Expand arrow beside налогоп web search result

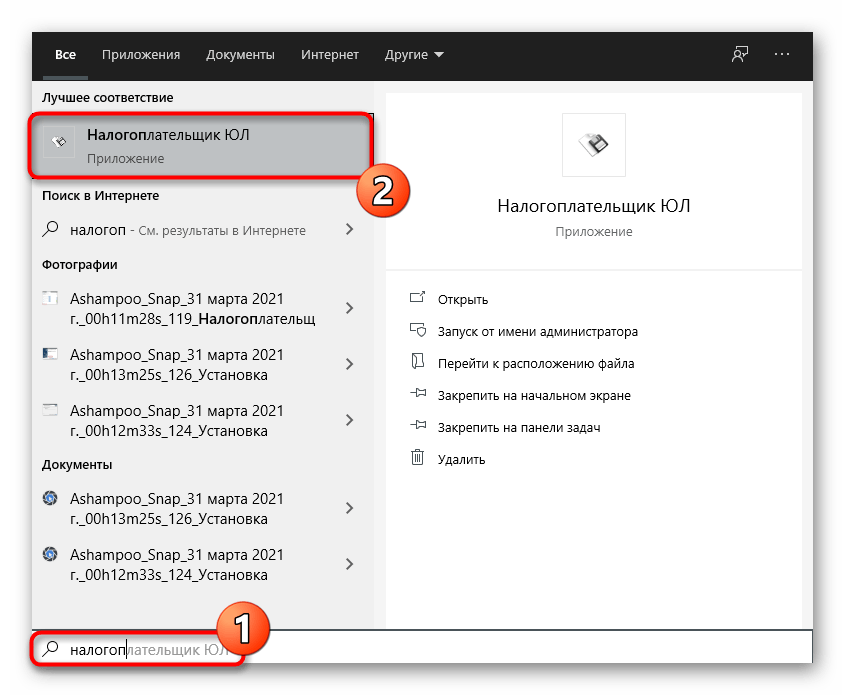click(349, 229)
